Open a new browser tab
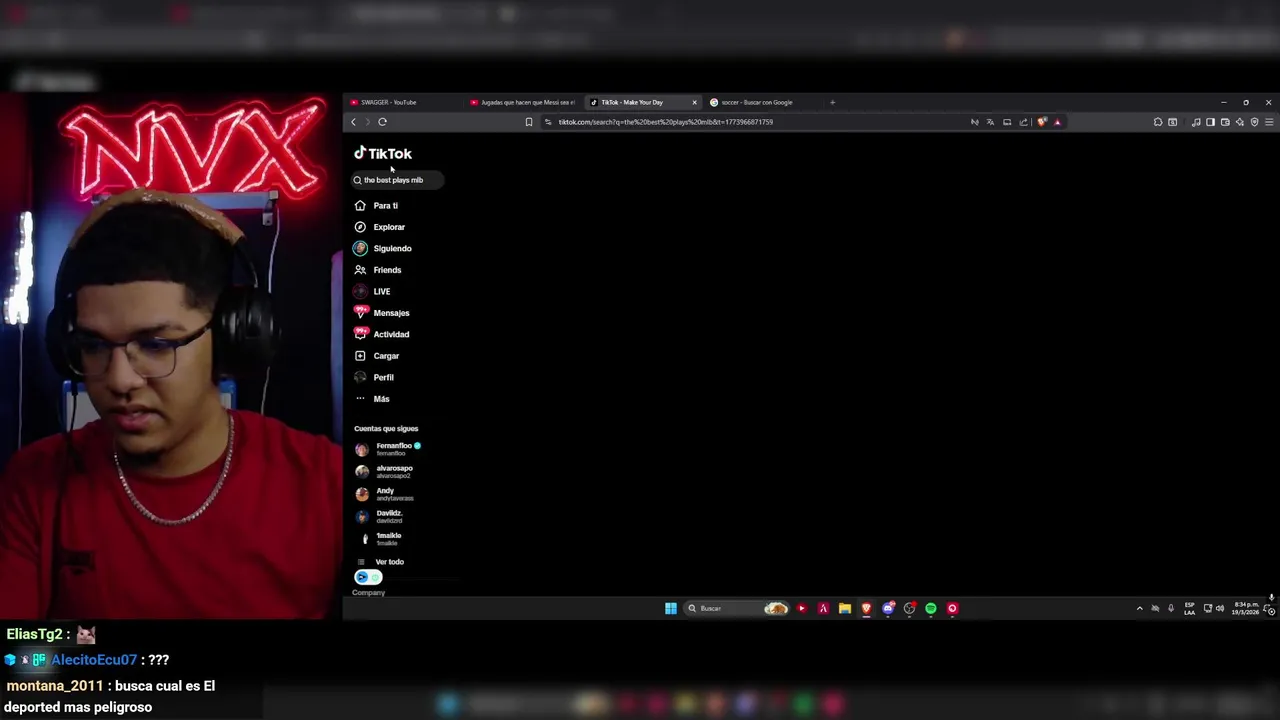Screen dimensions: 1280x720 [x=832, y=102]
